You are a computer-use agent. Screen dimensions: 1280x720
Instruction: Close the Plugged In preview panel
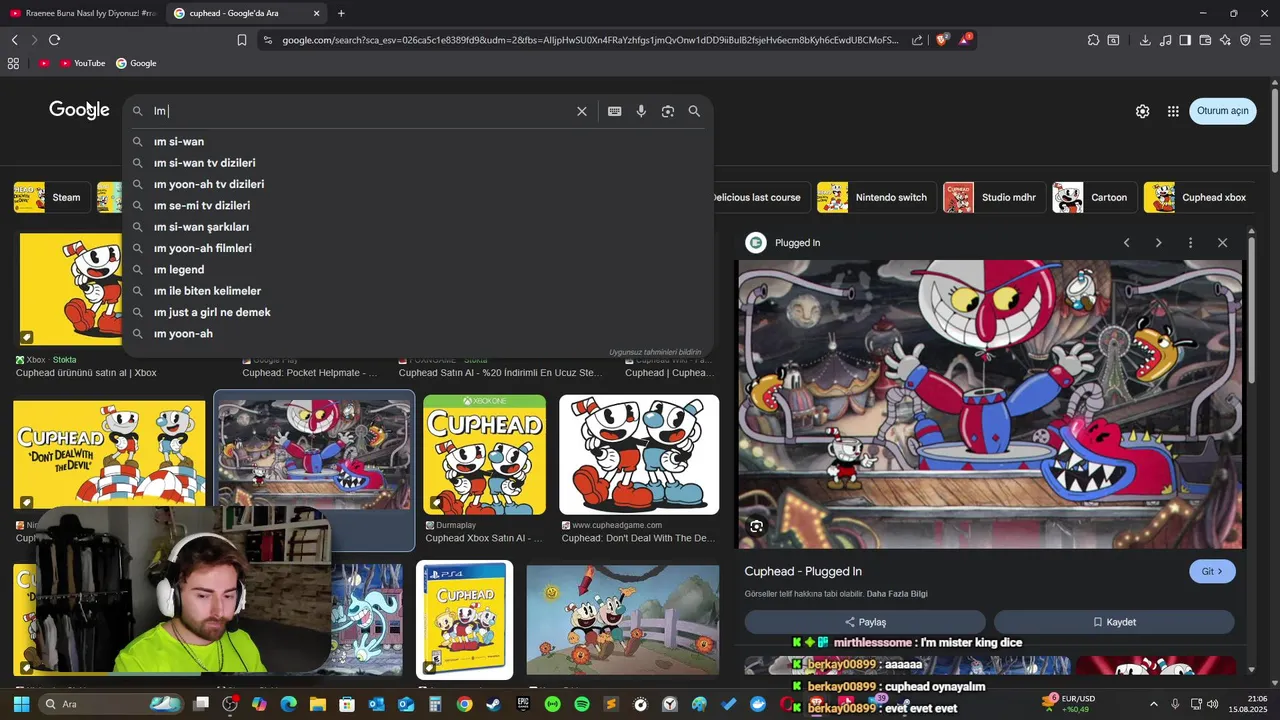[1222, 243]
